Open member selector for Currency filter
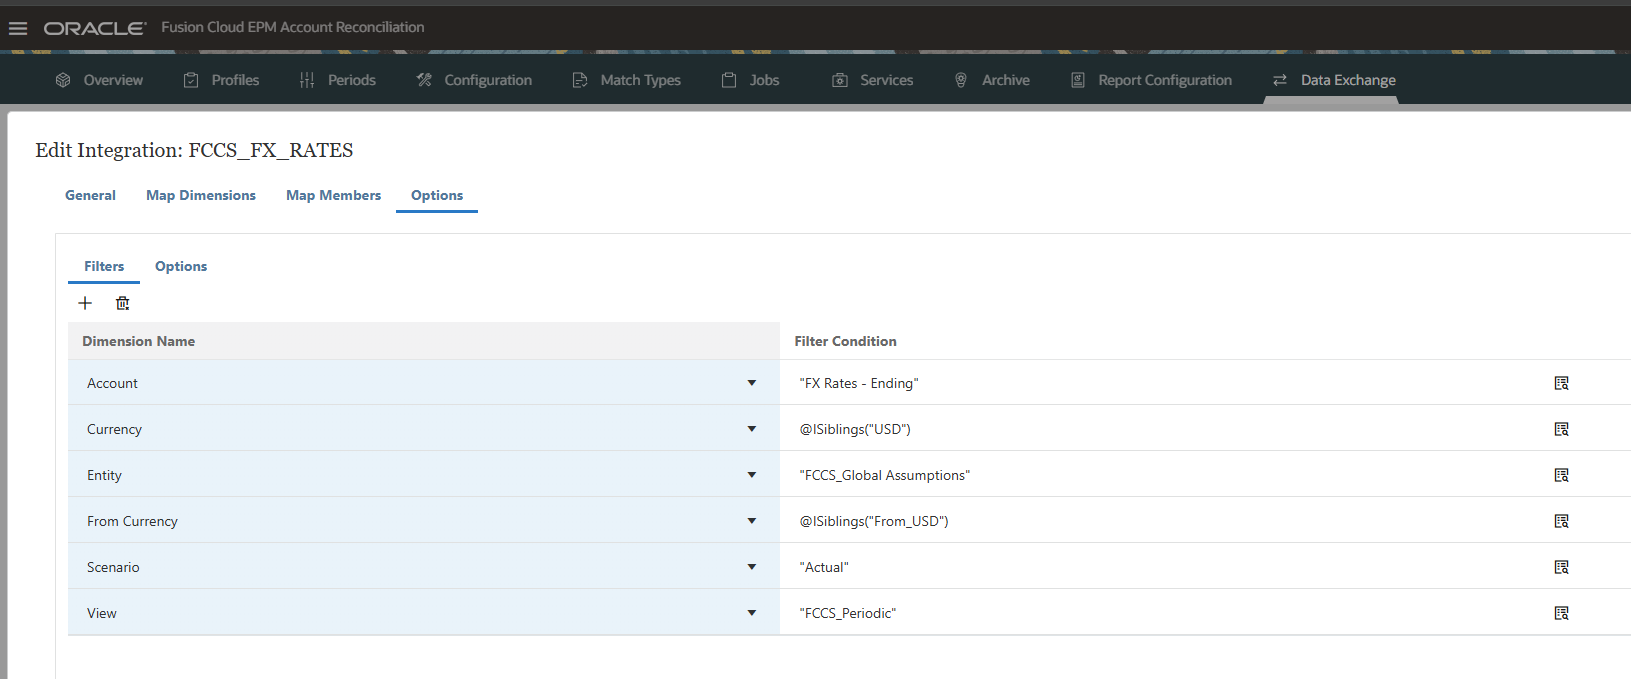Image resolution: width=1631 pixels, height=679 pixels. (x=1561, y=429)
